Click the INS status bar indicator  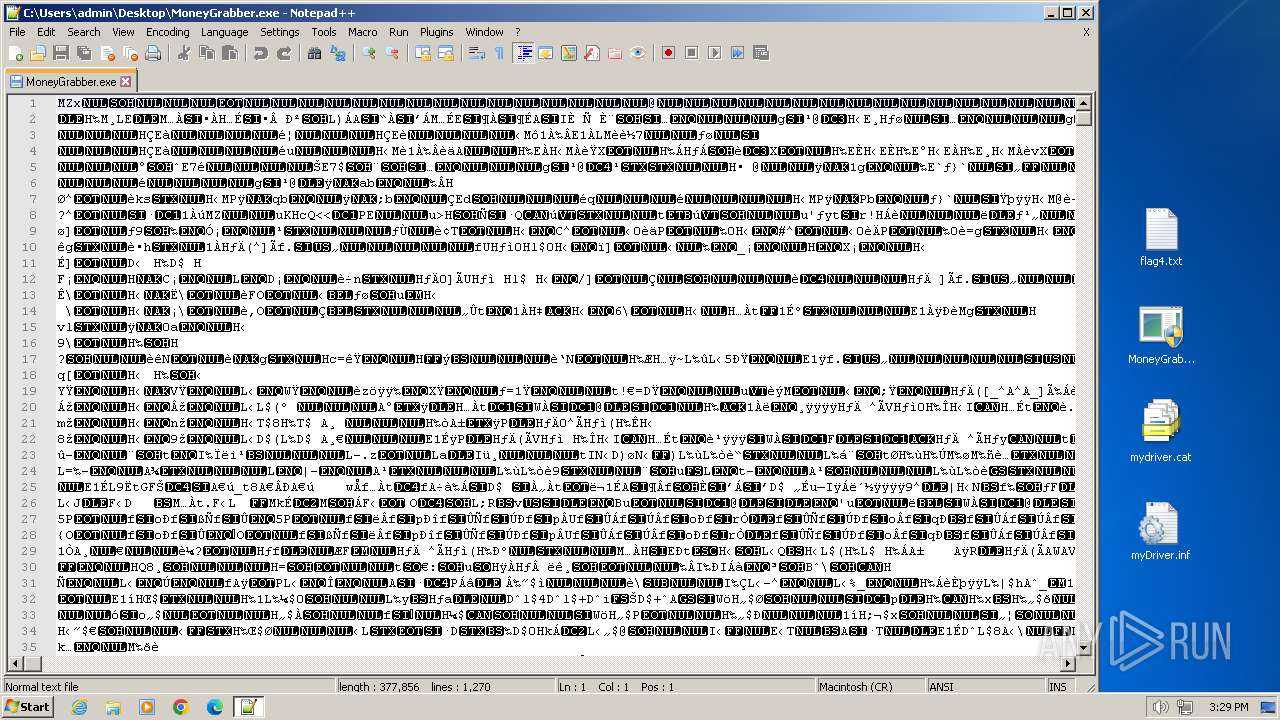pos(1056,687)
